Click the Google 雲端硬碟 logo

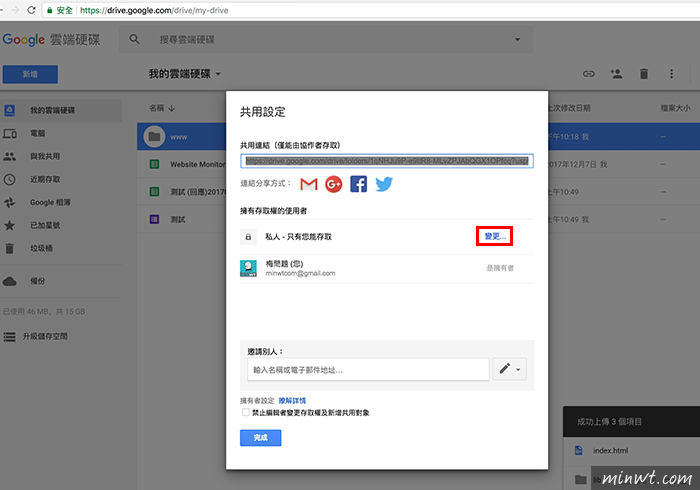tap(51, 39)
